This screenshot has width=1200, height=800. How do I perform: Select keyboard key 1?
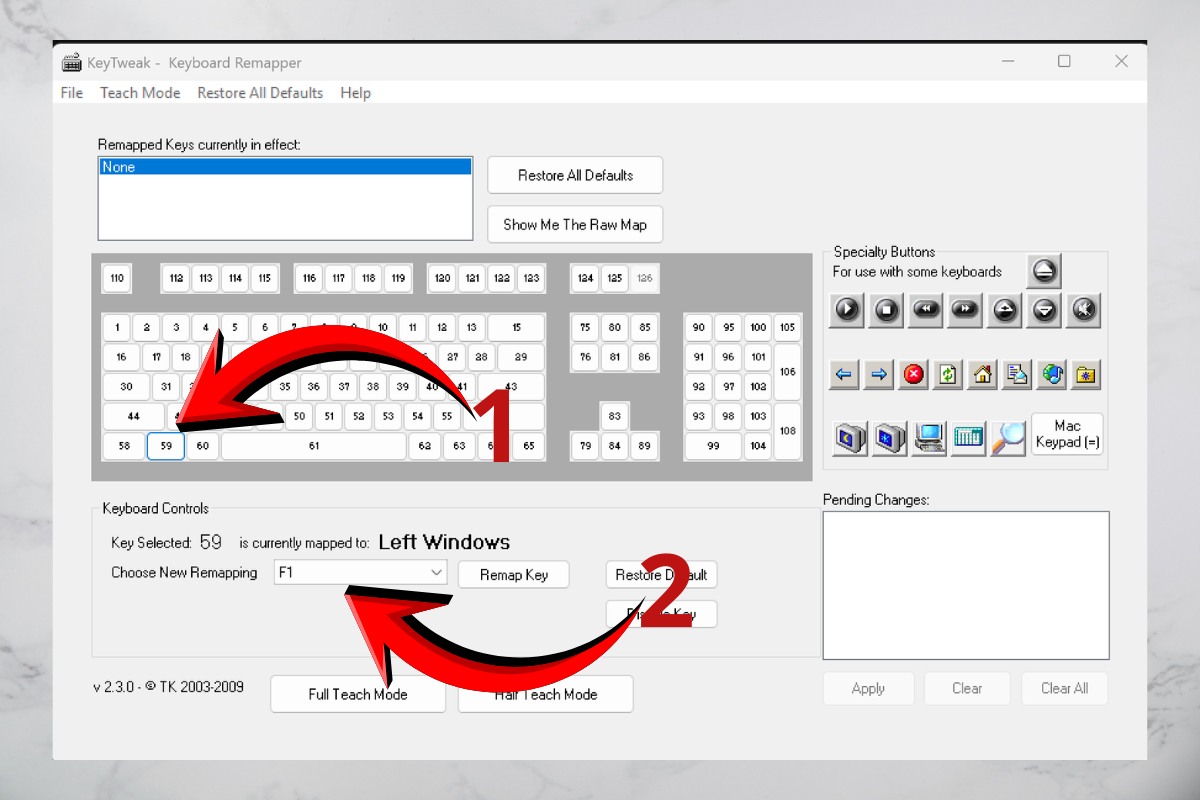(117, 327)
